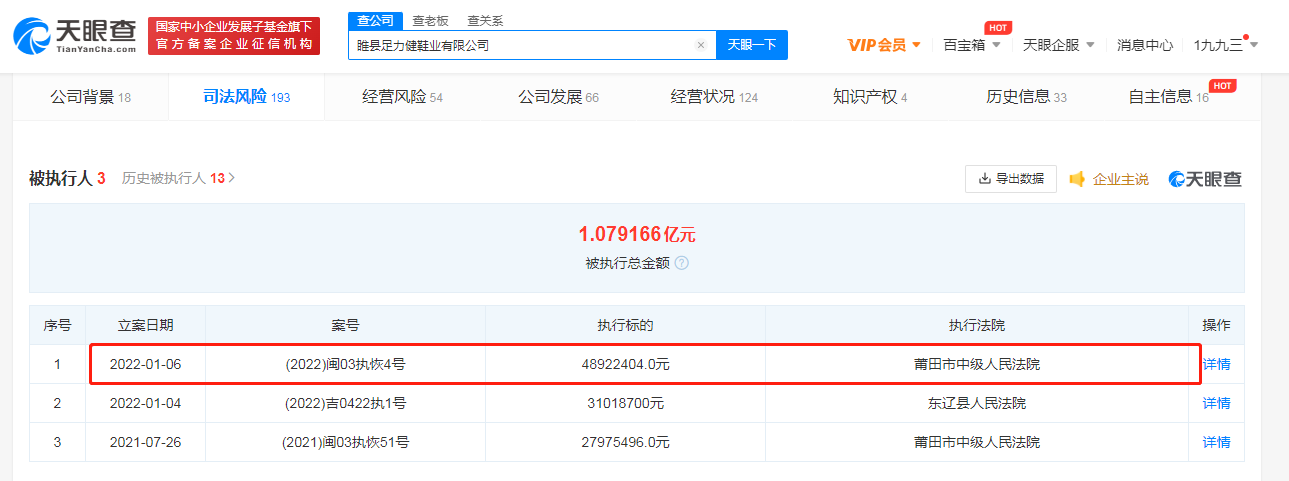Open the 消息中心 link
The width and height of the screenshot is (1289, 481).
pos(1145,45)
